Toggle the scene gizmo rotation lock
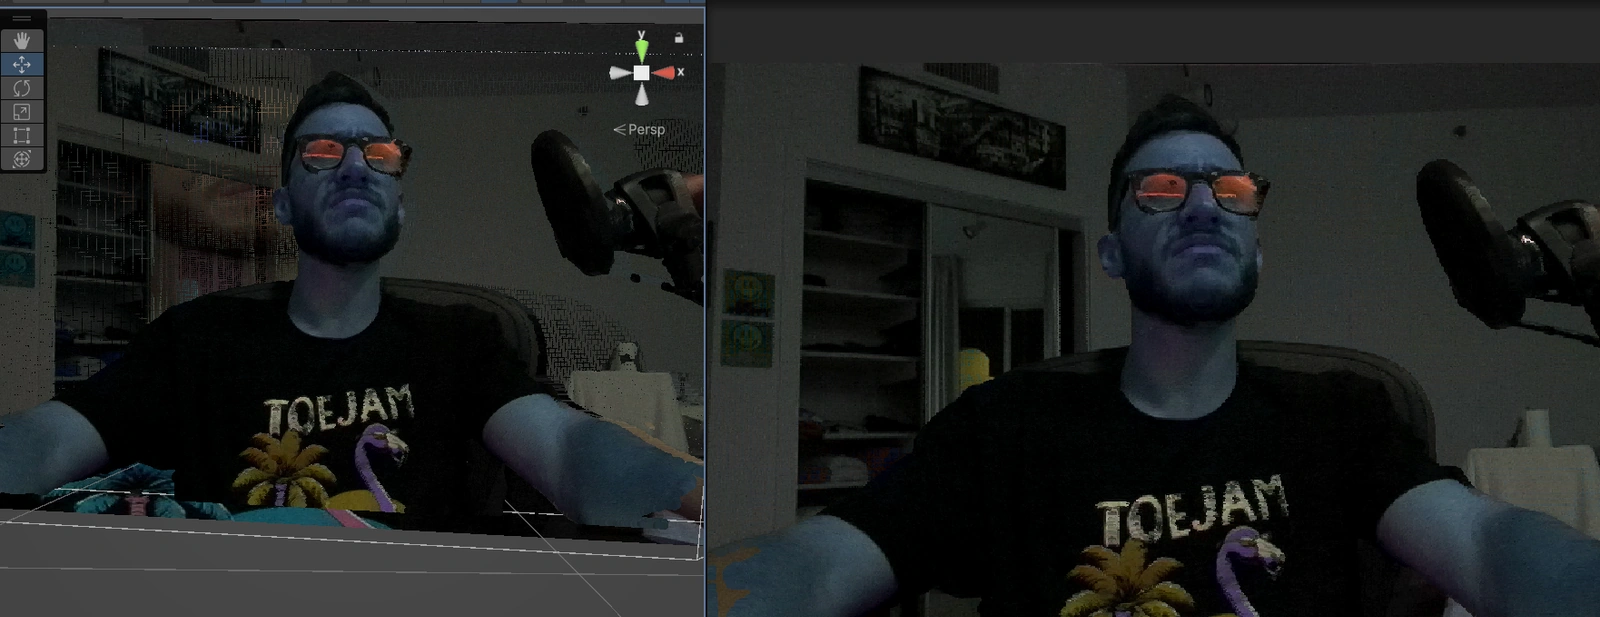Viewport: 1600px width, 617px height. pyautogui.click(x=679, y=38)
